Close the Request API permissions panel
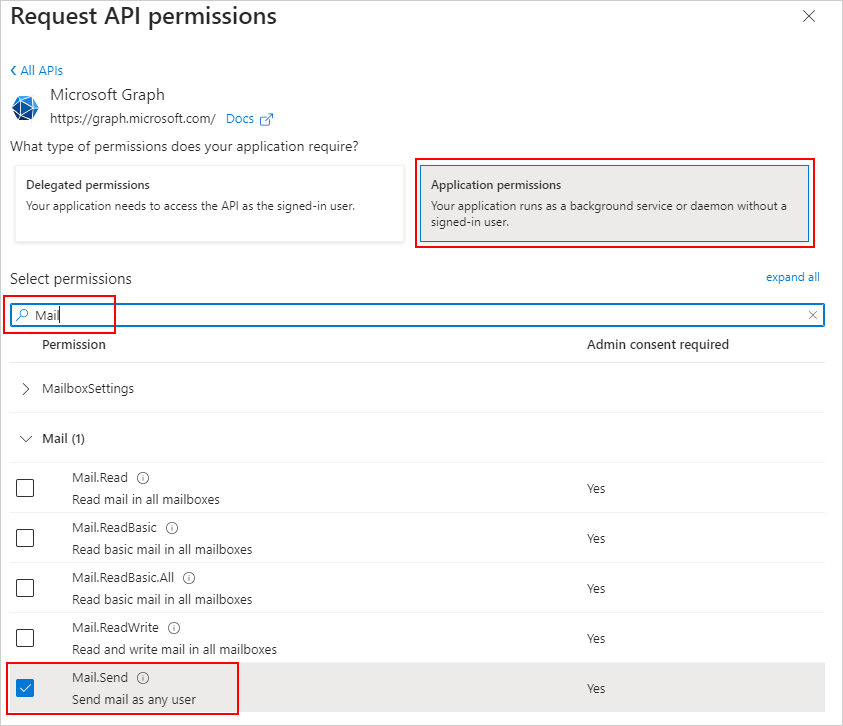 pos(808,16)
